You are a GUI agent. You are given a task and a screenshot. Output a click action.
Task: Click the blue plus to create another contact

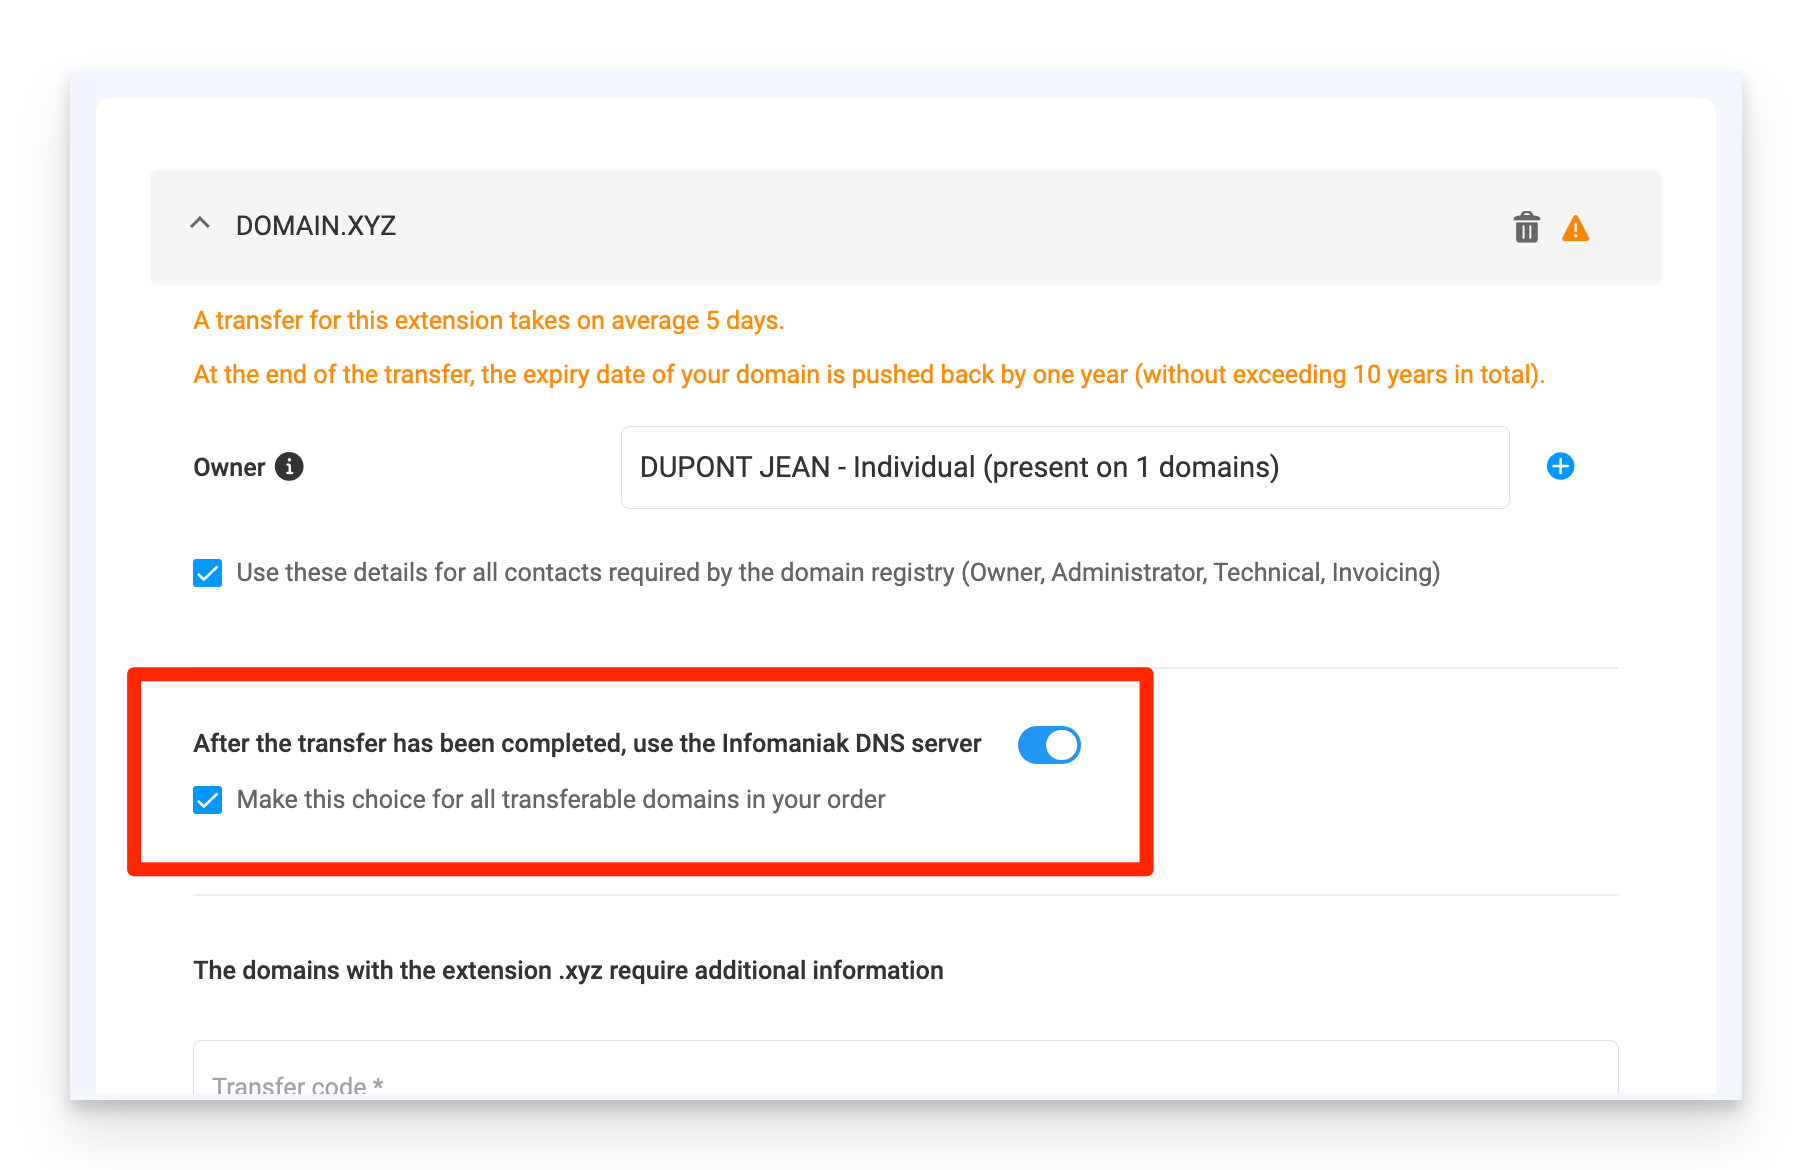[x=1560, y=465]
